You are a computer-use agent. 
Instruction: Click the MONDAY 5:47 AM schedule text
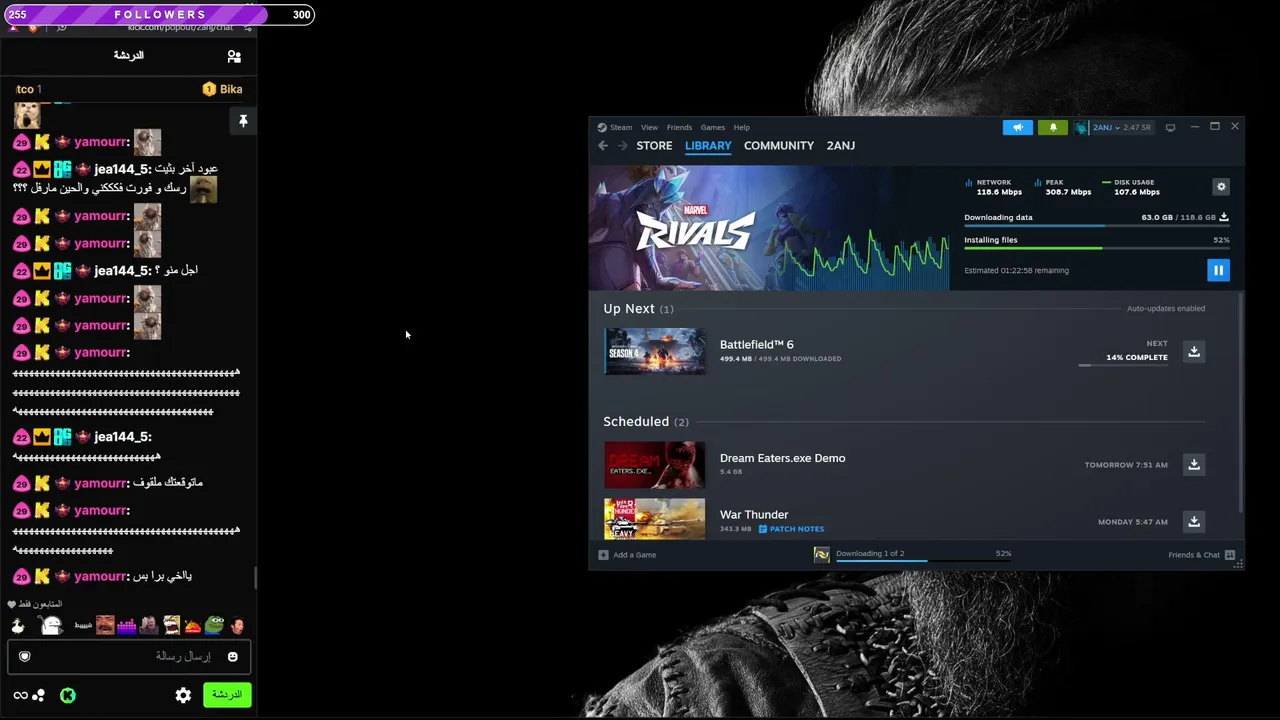point(1133,522)
